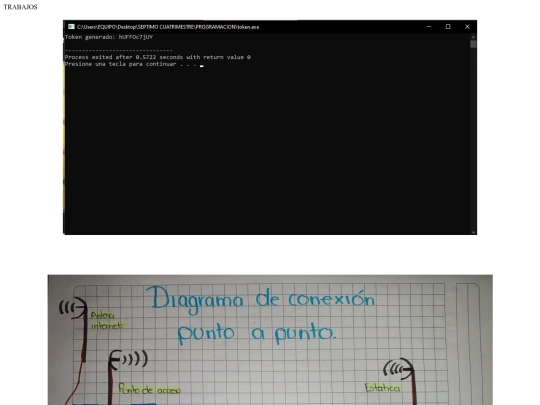Click the 'Punto de acceso' label

click(149, 389)
